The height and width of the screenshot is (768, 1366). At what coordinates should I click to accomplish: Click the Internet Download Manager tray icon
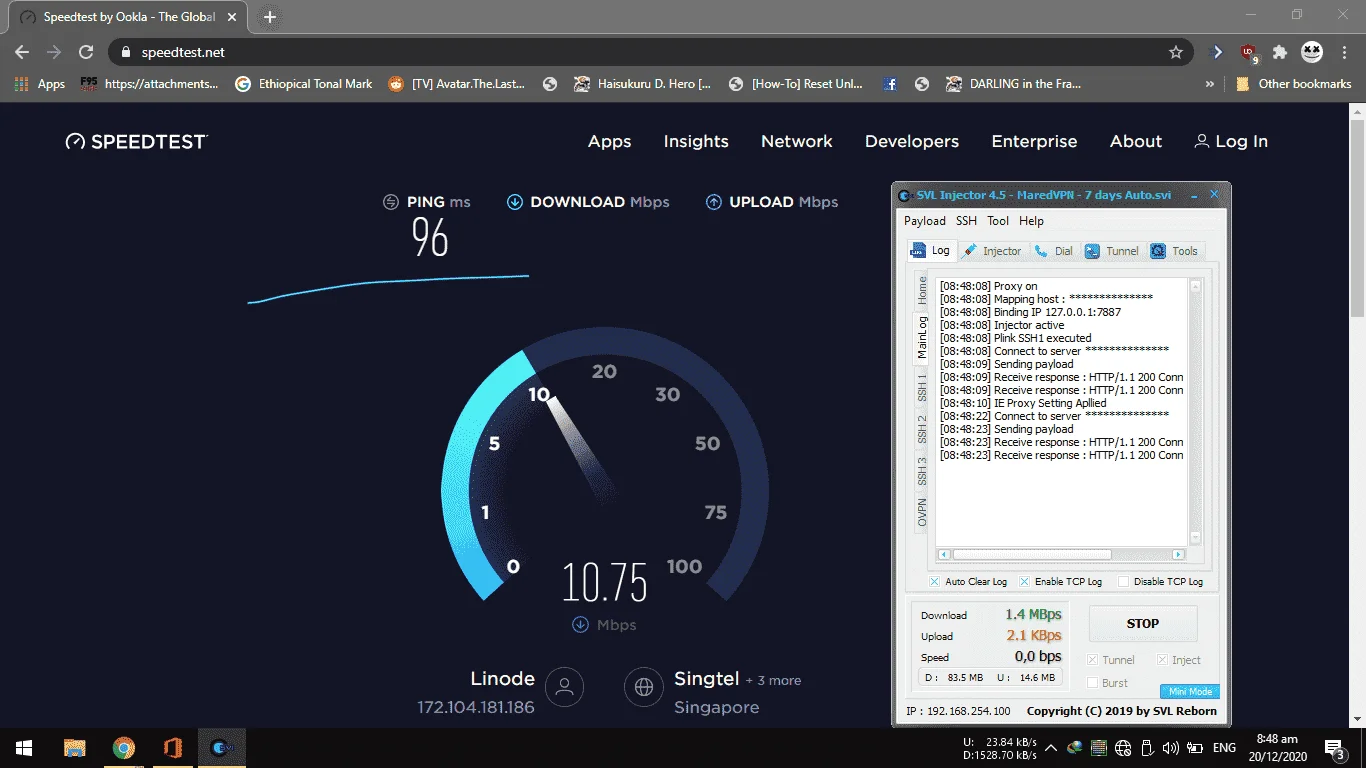coord(1075,748)
